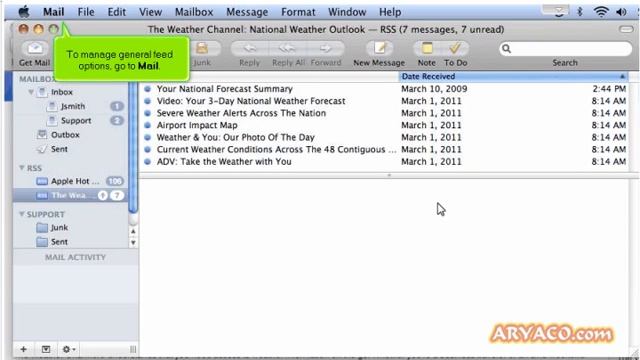
Task: Click the MAIL ACTIVITY header
Action: pos(76,257)
